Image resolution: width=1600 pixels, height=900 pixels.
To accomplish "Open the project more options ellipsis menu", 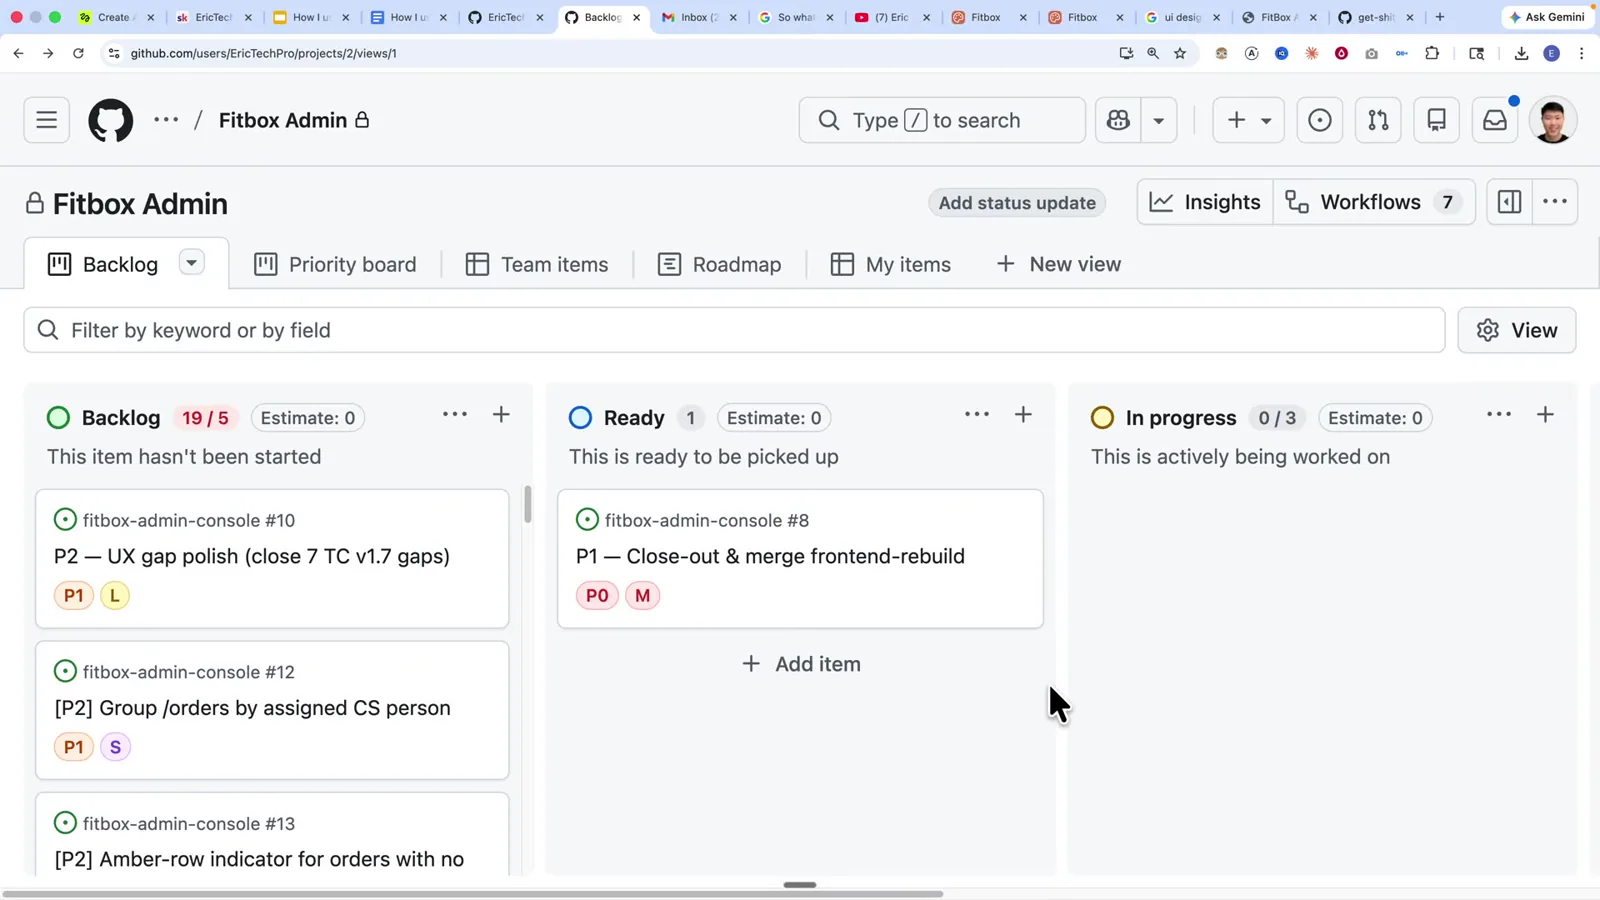I will point(1555,202).
